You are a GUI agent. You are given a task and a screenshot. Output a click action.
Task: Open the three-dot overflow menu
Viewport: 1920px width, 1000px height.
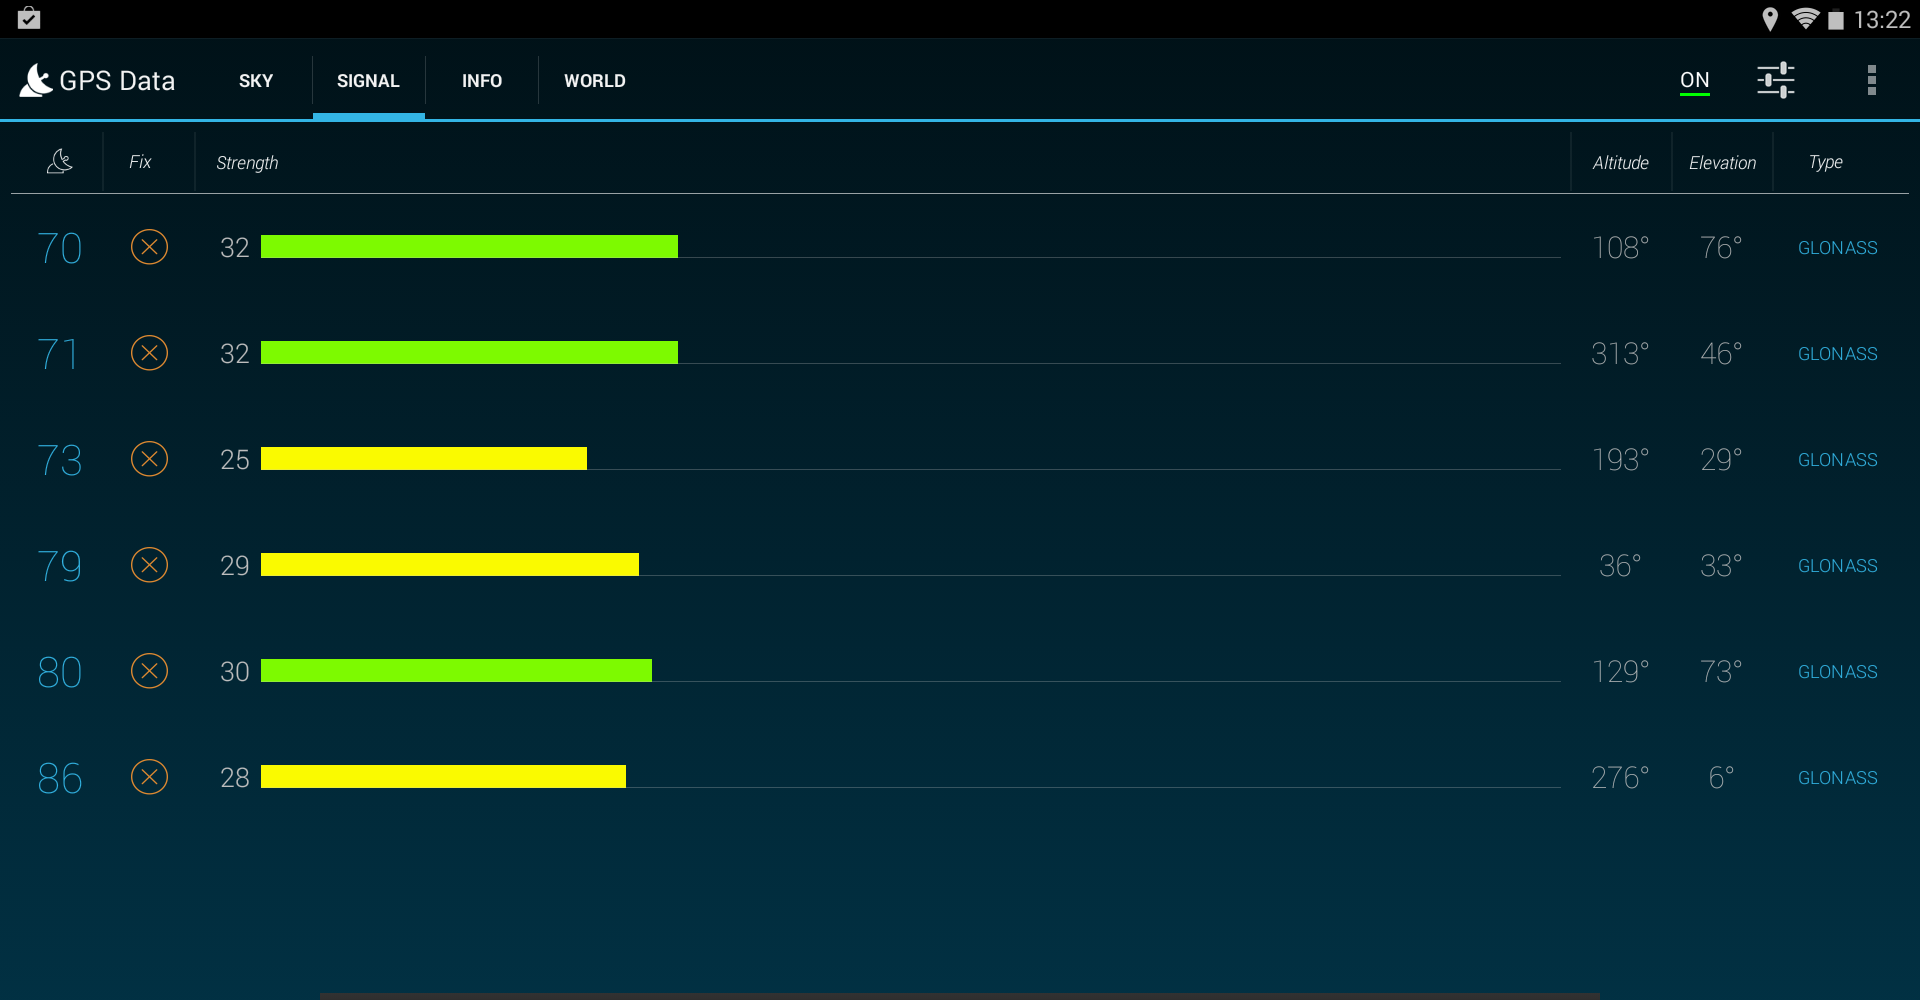[1872, 80]
